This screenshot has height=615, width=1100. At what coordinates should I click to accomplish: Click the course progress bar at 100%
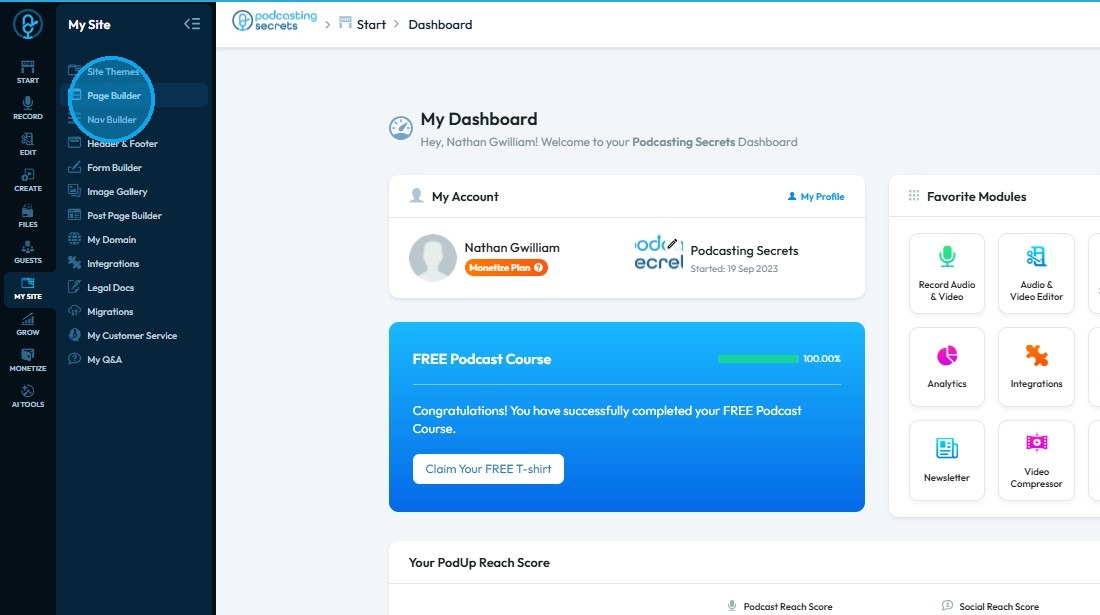coord(758,359)
